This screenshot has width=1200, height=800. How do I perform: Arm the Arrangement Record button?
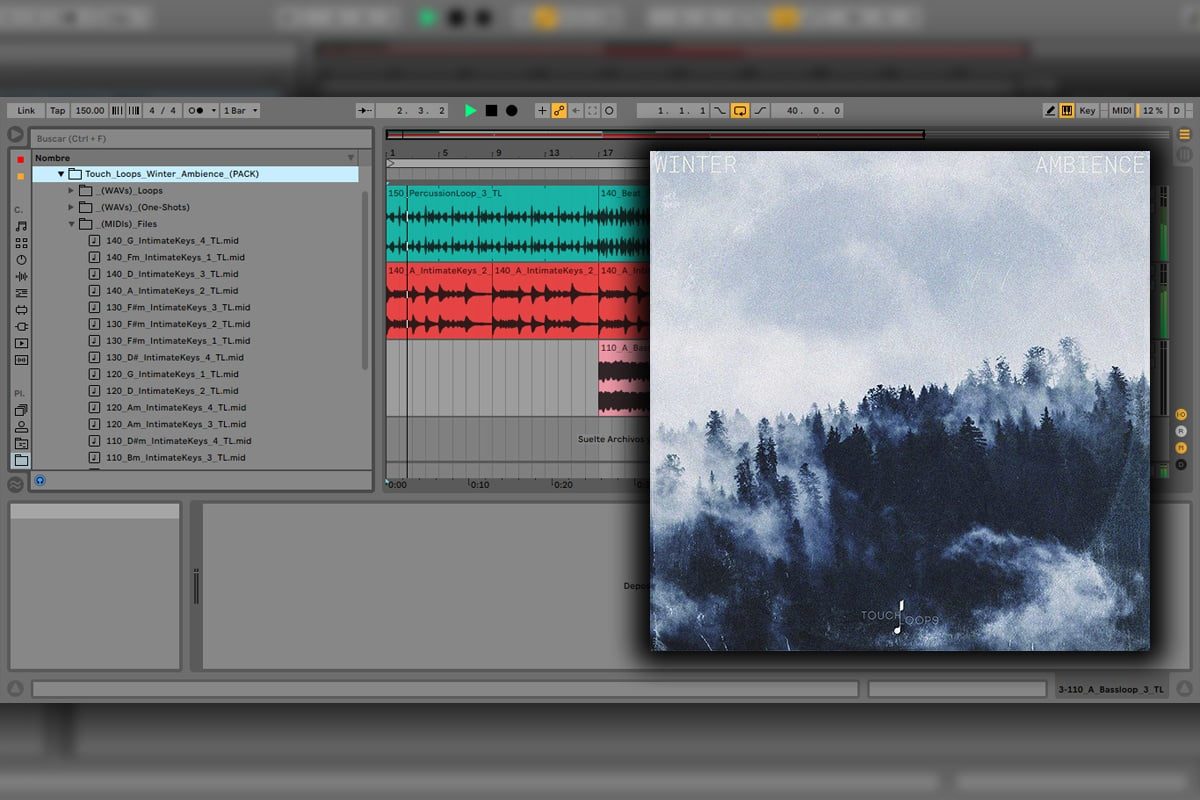click(x=511, y=111)
